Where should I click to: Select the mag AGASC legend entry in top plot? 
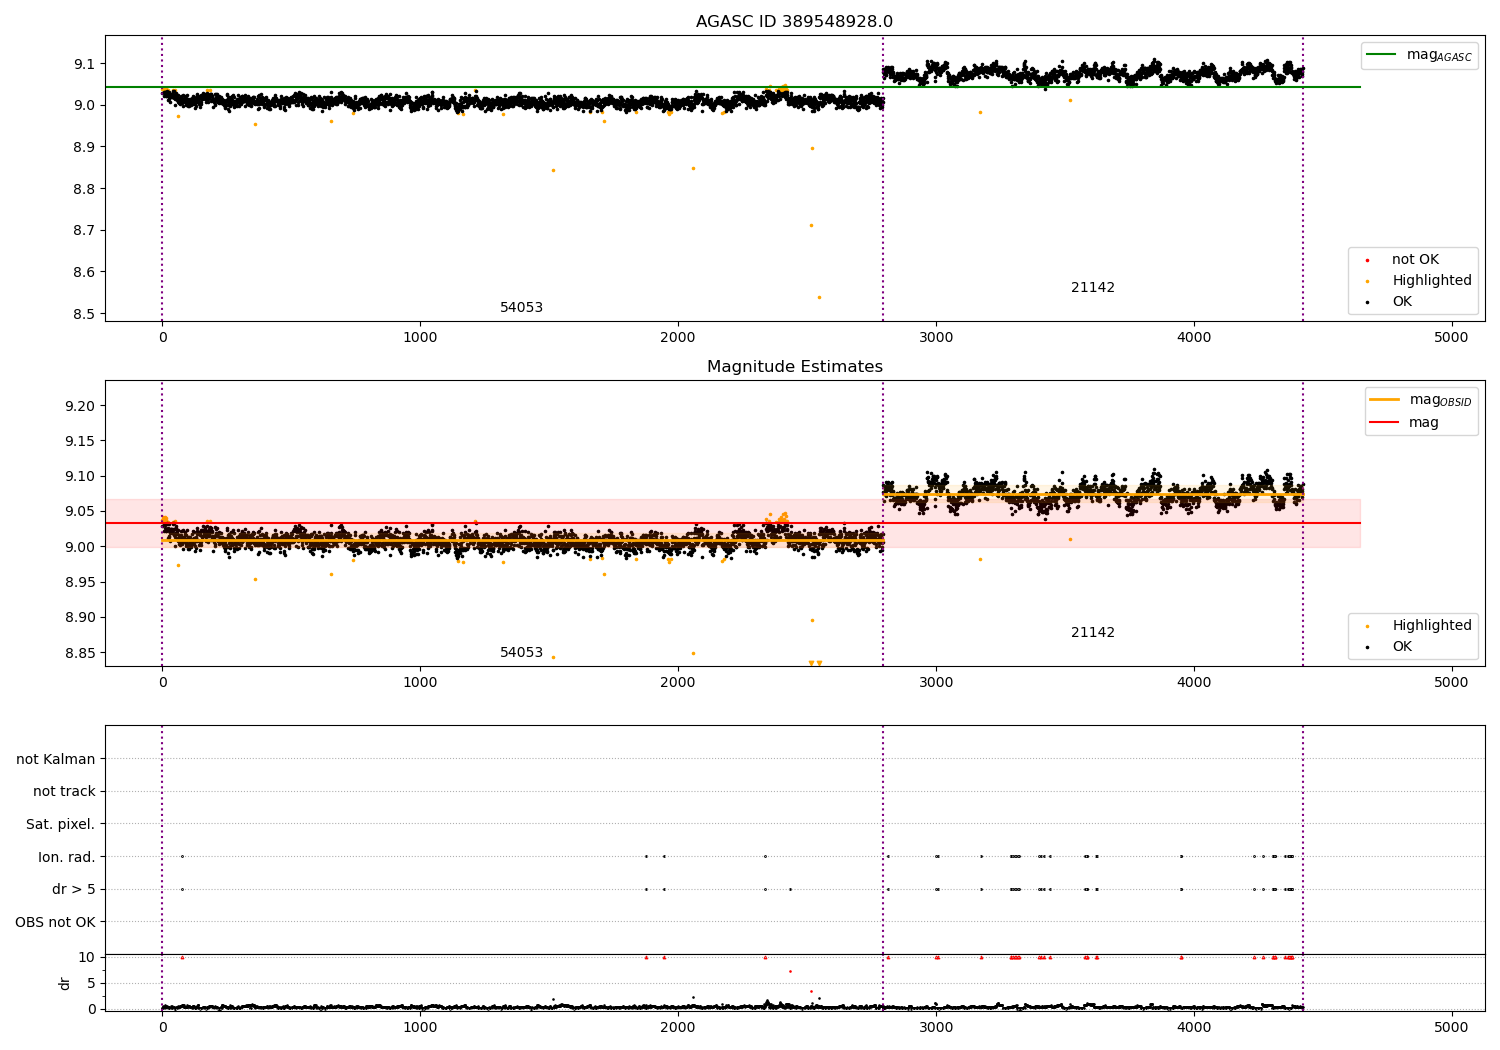1419,55
